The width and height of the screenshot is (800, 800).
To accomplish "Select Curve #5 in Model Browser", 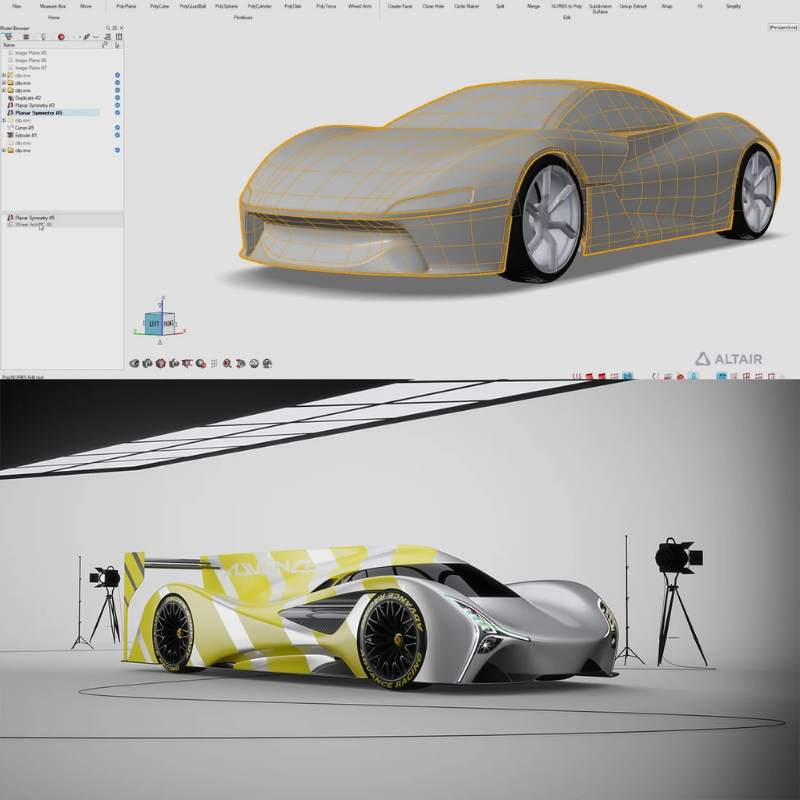I will [25, 128].
